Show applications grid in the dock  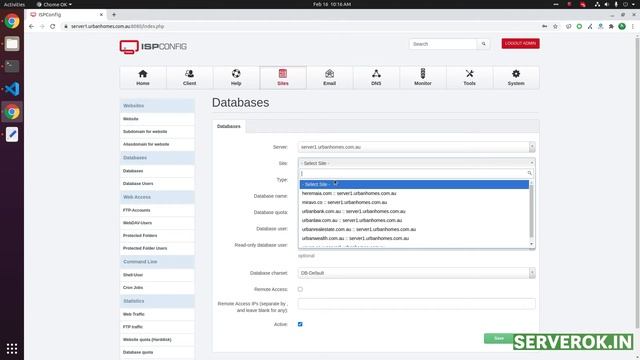point(12,348)
